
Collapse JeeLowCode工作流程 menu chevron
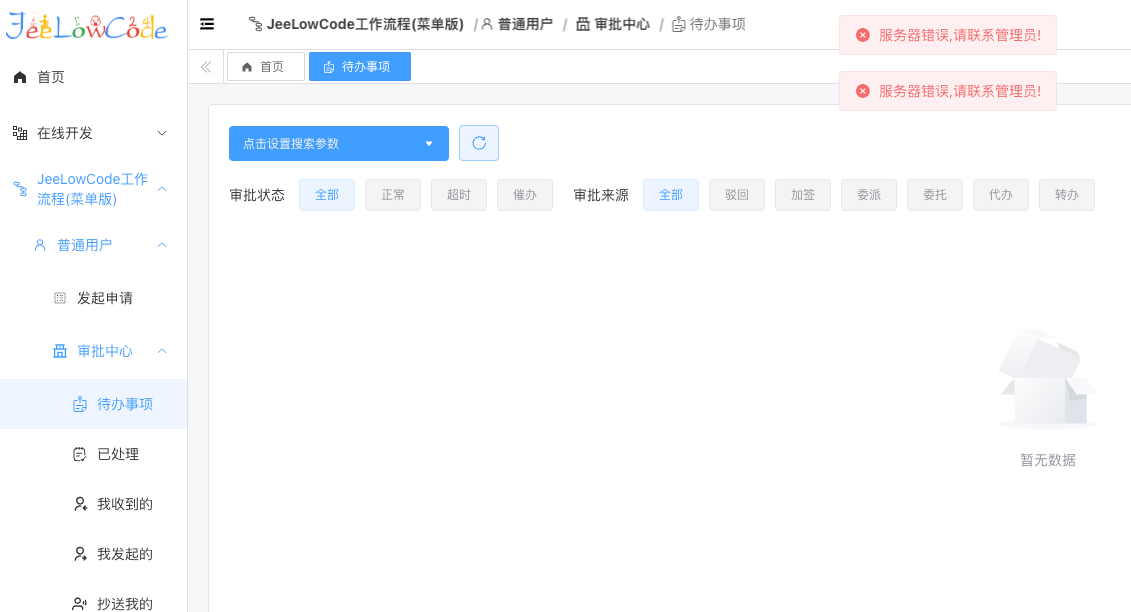click(162, 189)
